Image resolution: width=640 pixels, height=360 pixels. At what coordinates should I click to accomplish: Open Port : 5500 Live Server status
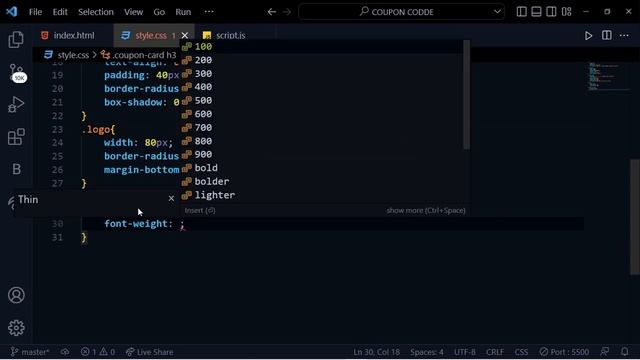click(x=564, y=352)
